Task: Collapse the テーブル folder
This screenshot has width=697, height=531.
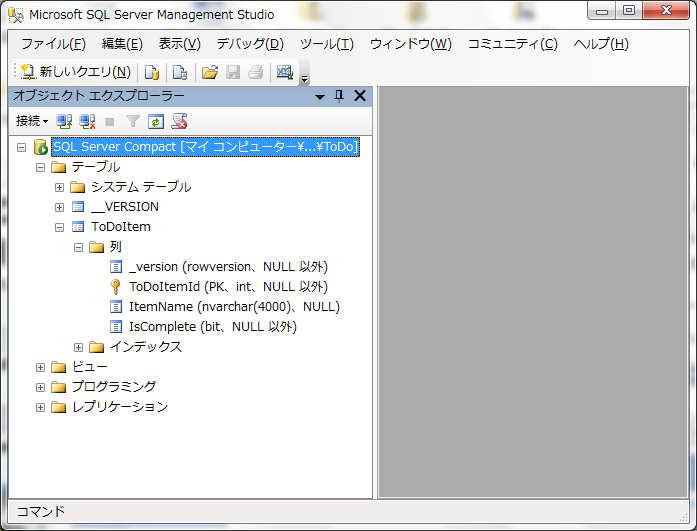Action: click(x=40, y=168)
